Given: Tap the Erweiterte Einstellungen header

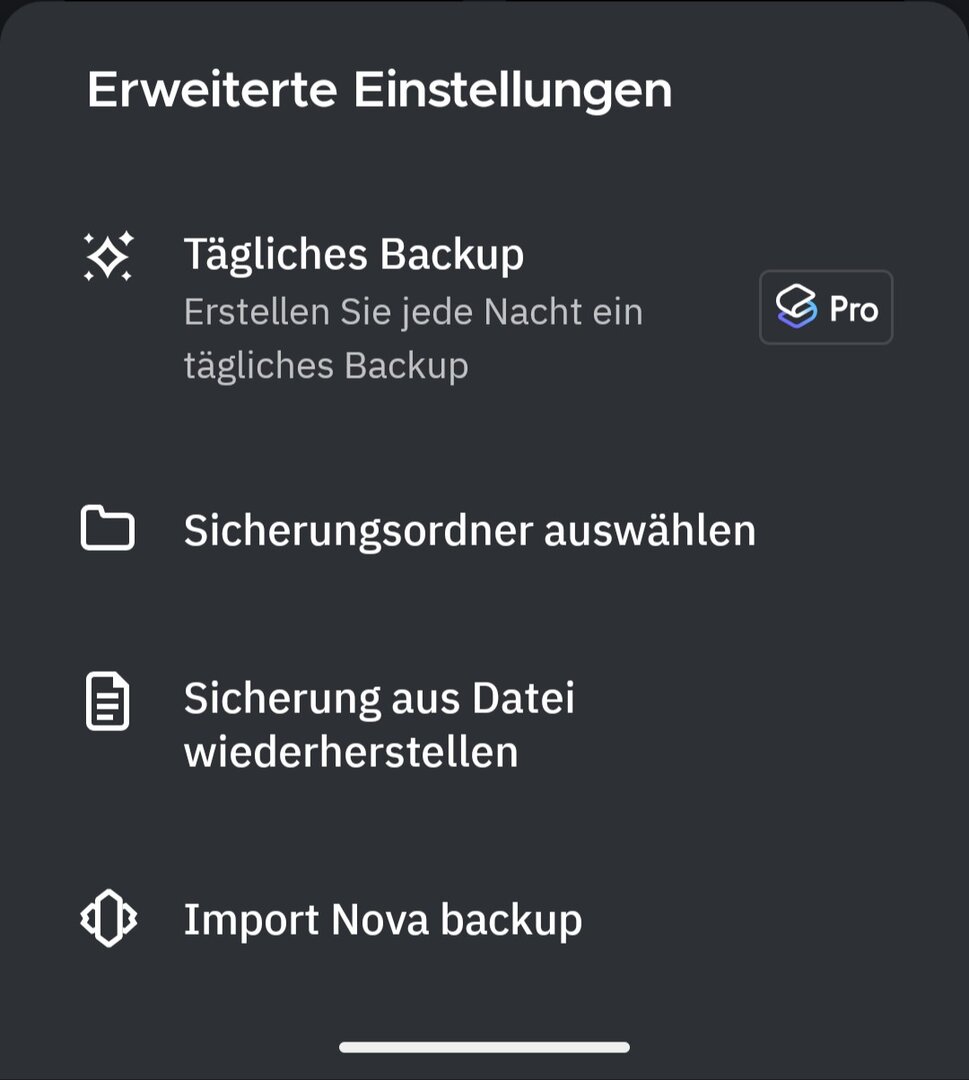Looking at the screenshot, I should coord(379,90).
